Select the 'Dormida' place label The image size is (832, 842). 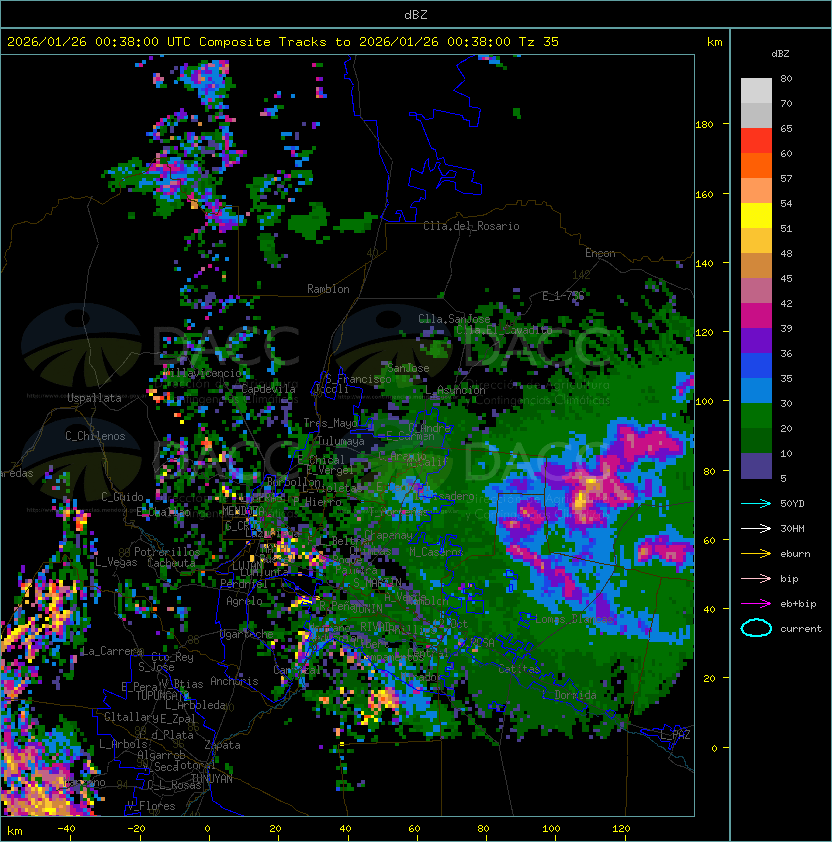575,695
